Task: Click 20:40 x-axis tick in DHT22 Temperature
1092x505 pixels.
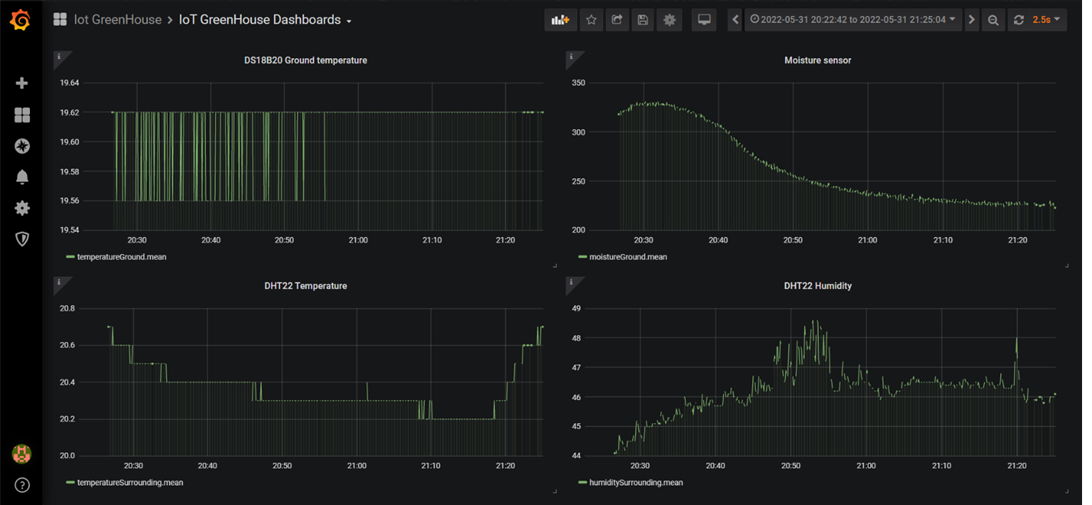Action: tap(208, 465)
